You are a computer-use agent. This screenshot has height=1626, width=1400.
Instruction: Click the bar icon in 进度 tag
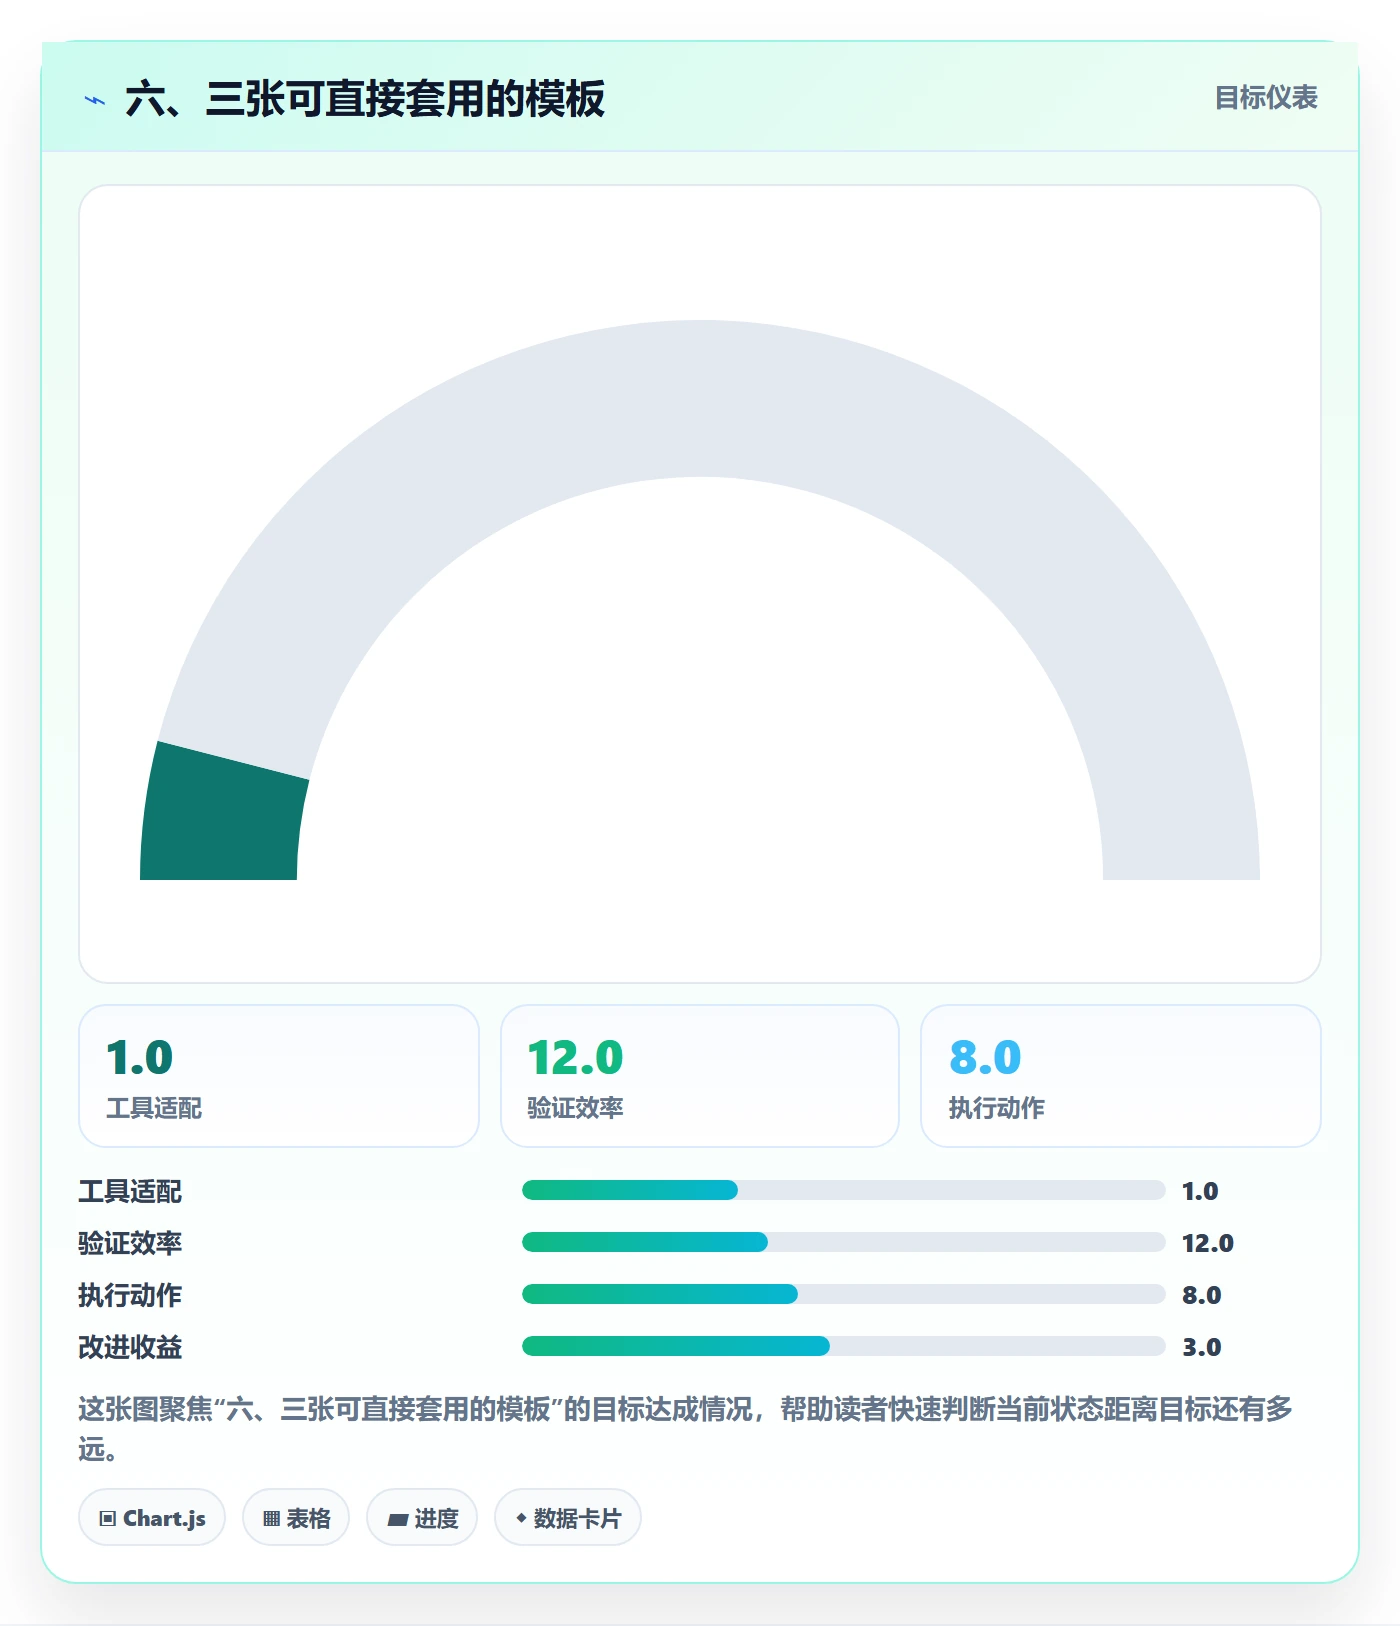tap(397, 1519)
